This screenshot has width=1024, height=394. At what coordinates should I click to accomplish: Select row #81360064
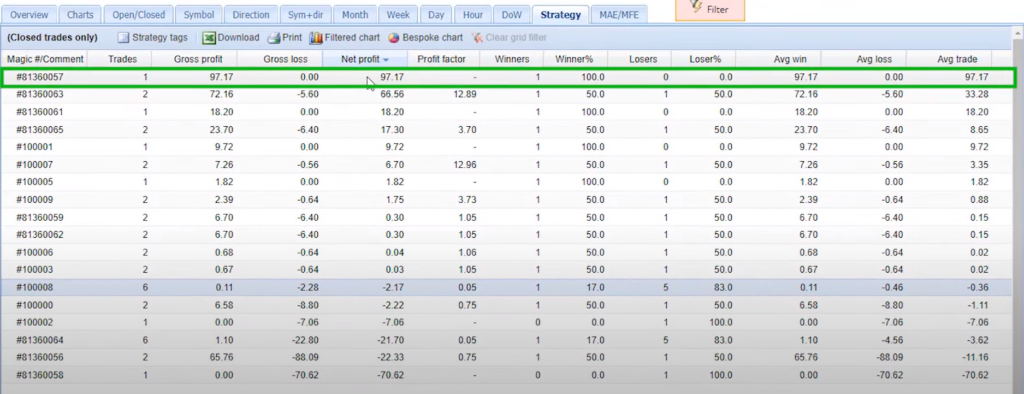507,340
